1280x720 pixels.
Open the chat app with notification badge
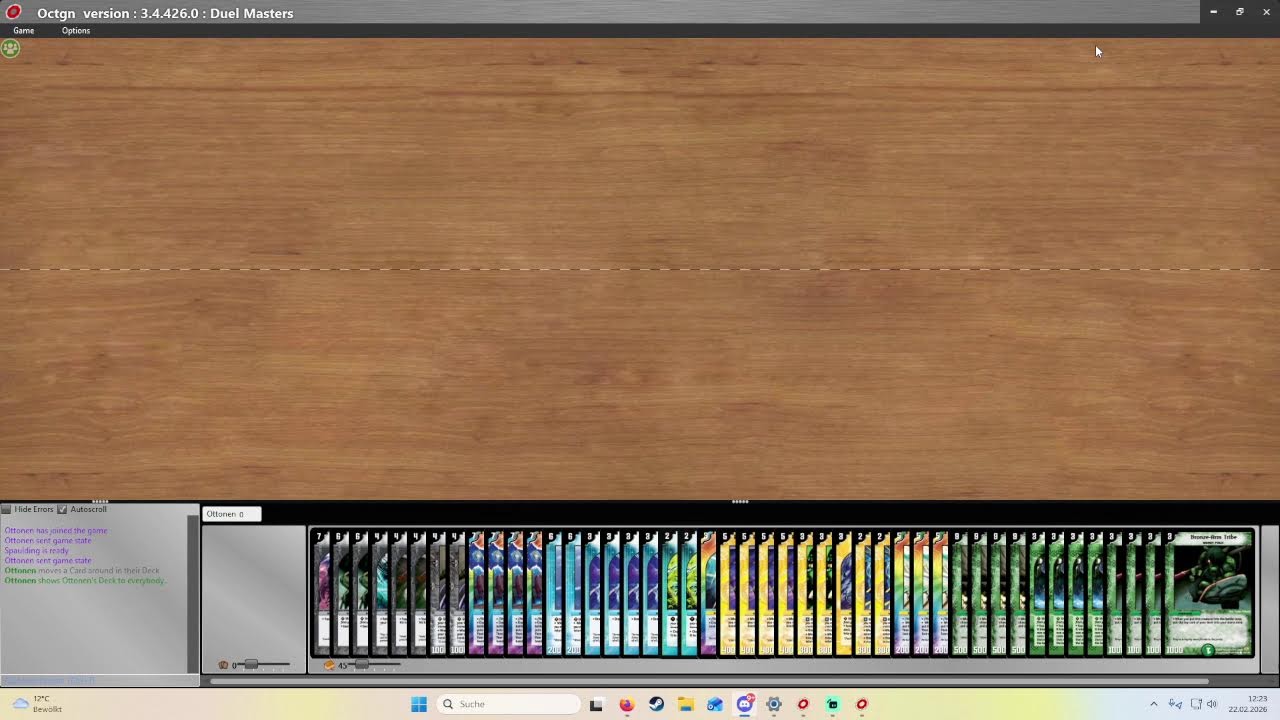point(745,704)
